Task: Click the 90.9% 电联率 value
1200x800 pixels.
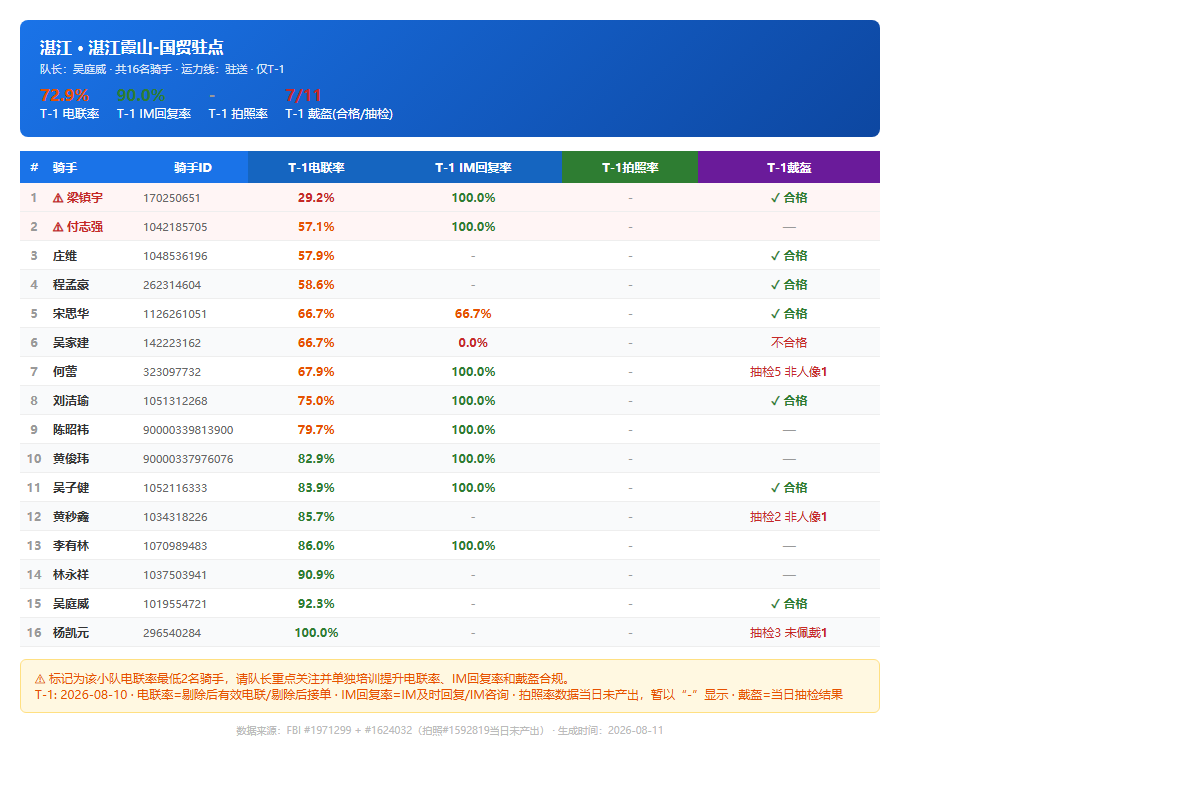Action: coord(316,575)
